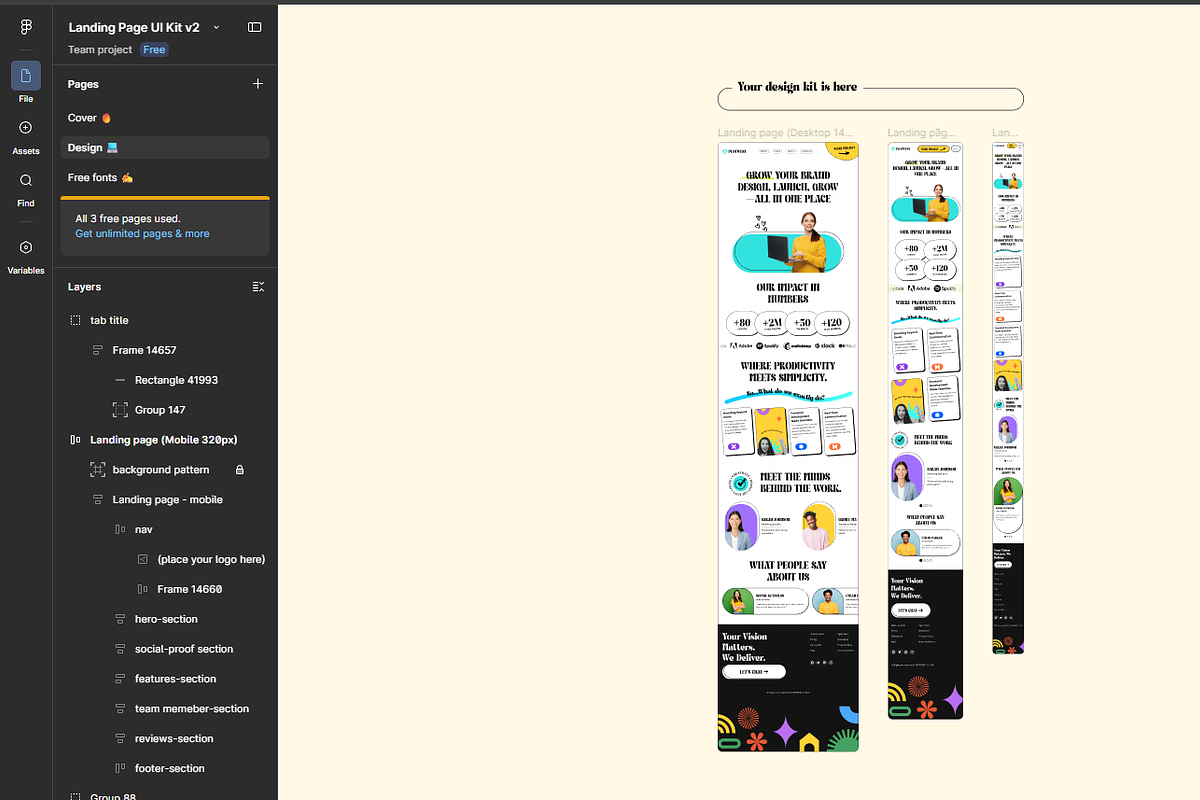Click the Frame 14660 layer icon
This screenshot has width=1200, height=800.
click(142, 589)
